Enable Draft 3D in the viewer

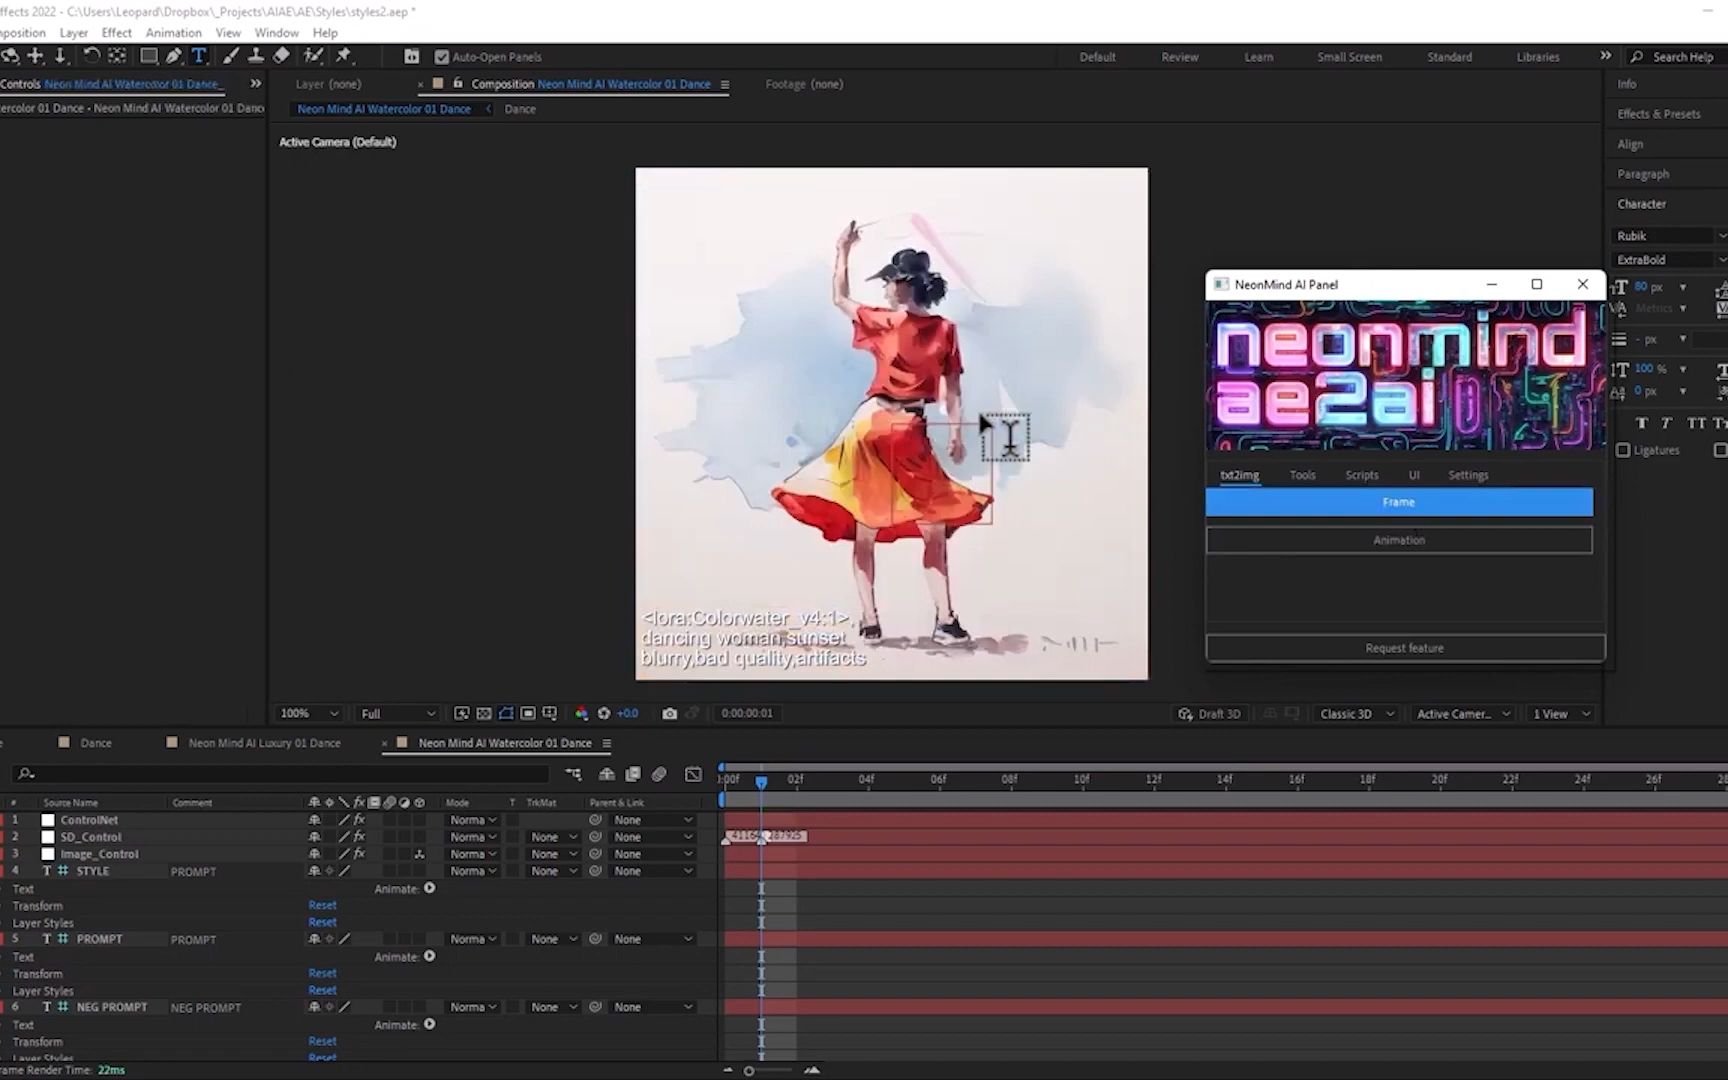pos(1209,714)
